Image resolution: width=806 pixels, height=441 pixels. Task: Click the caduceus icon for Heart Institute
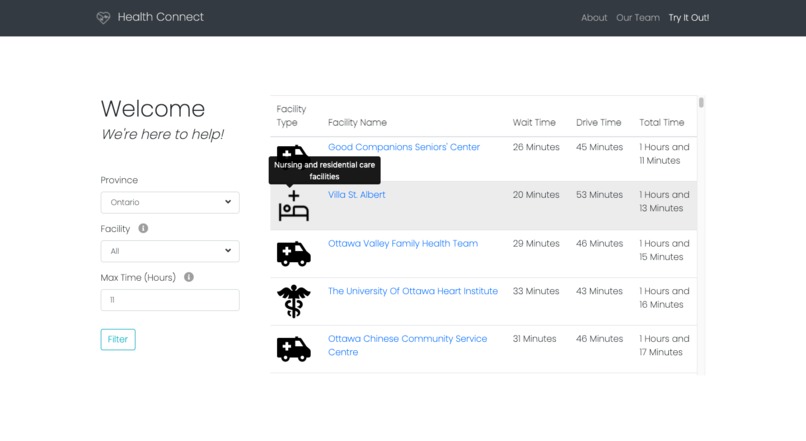click(294, 301)
